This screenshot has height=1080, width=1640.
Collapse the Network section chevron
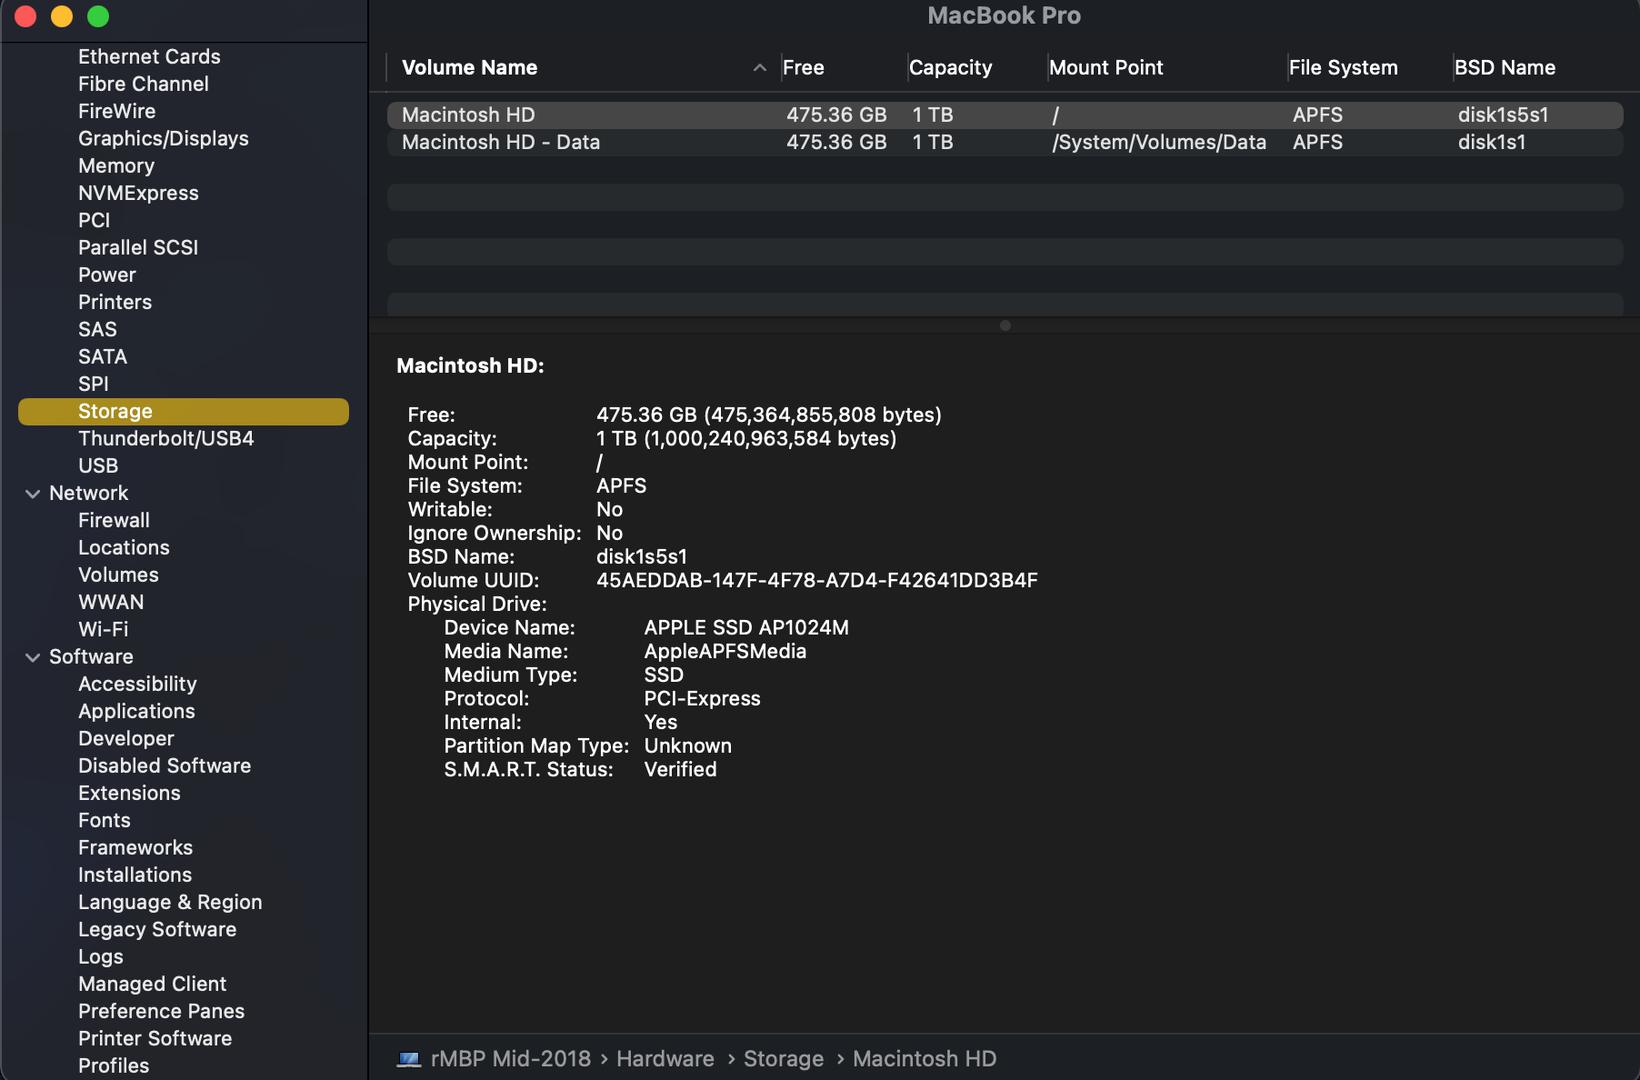click(33, 494)
